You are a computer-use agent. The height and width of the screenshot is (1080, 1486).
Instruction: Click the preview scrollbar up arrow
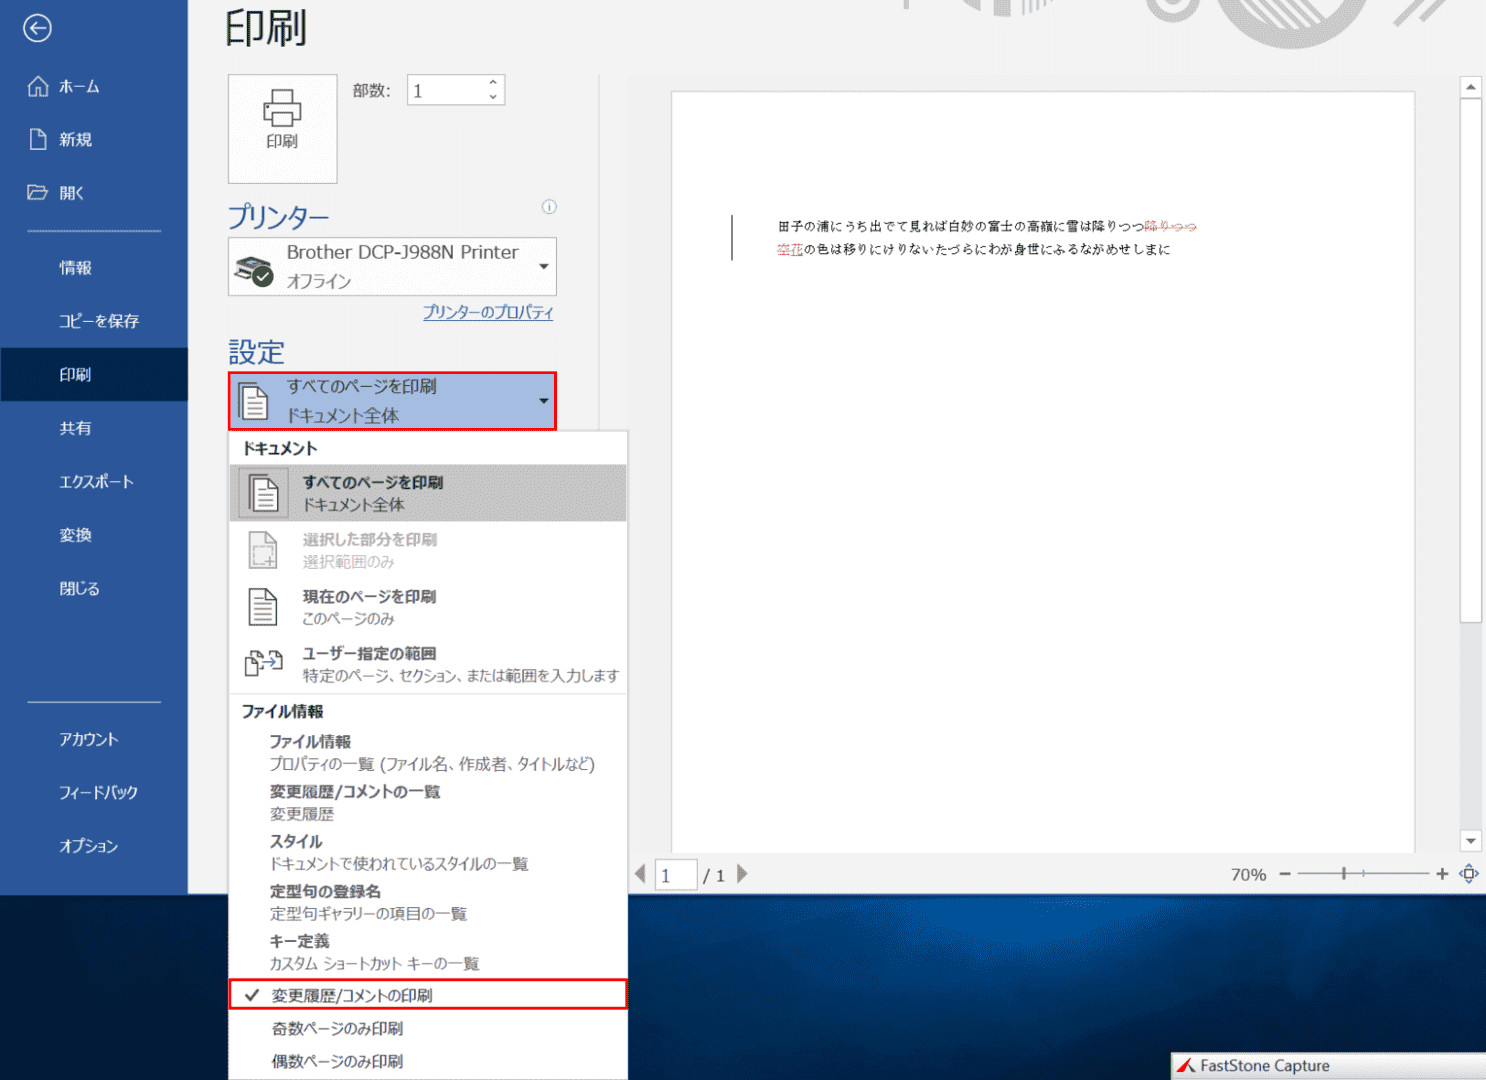point(1470,88)
